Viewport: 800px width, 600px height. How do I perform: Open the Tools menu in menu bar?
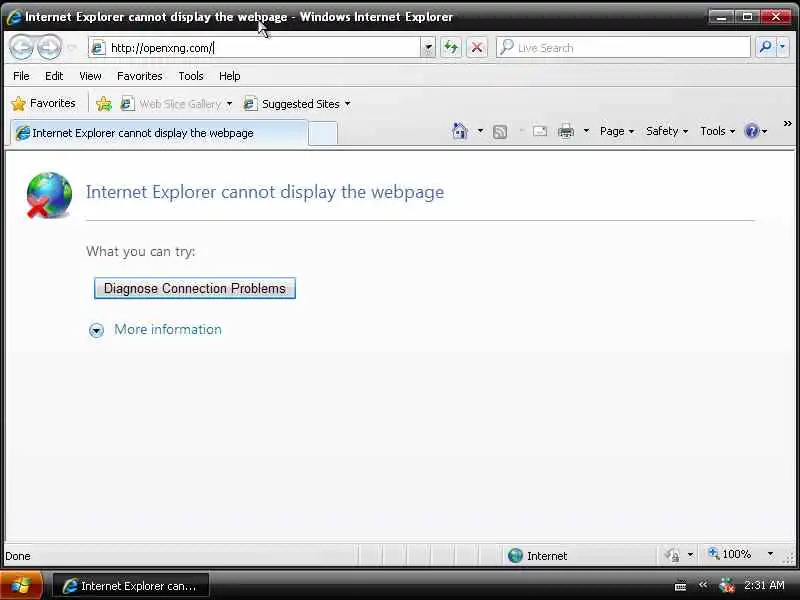191,76
